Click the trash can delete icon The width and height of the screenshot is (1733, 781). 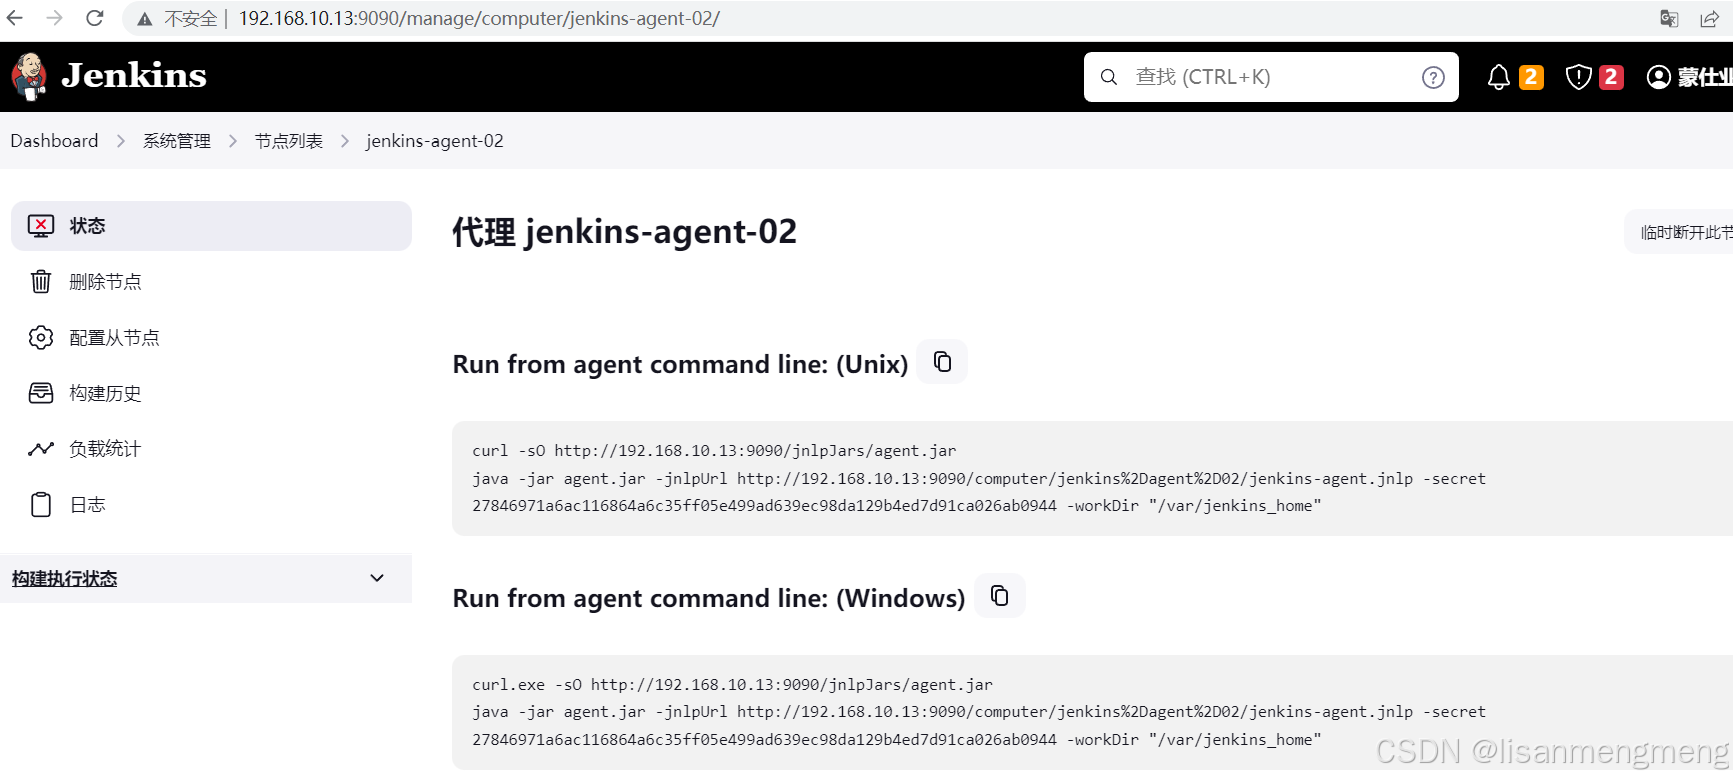click(41, 282)
